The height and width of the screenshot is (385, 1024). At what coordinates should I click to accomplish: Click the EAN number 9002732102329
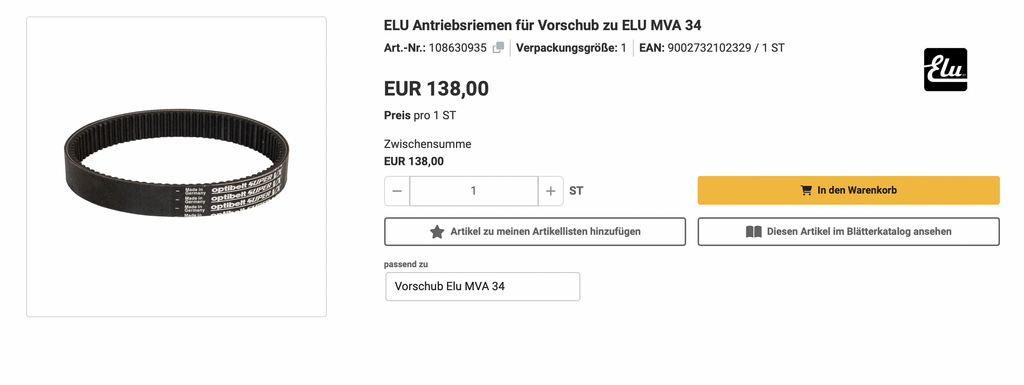(x=709, y=48)
